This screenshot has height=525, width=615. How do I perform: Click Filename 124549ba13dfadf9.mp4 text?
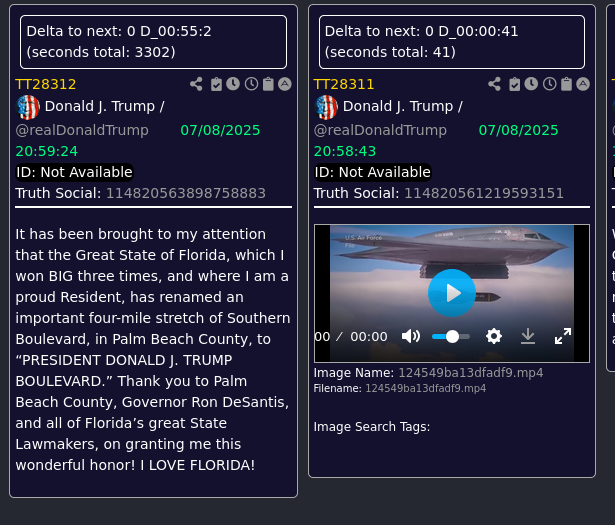426,388
